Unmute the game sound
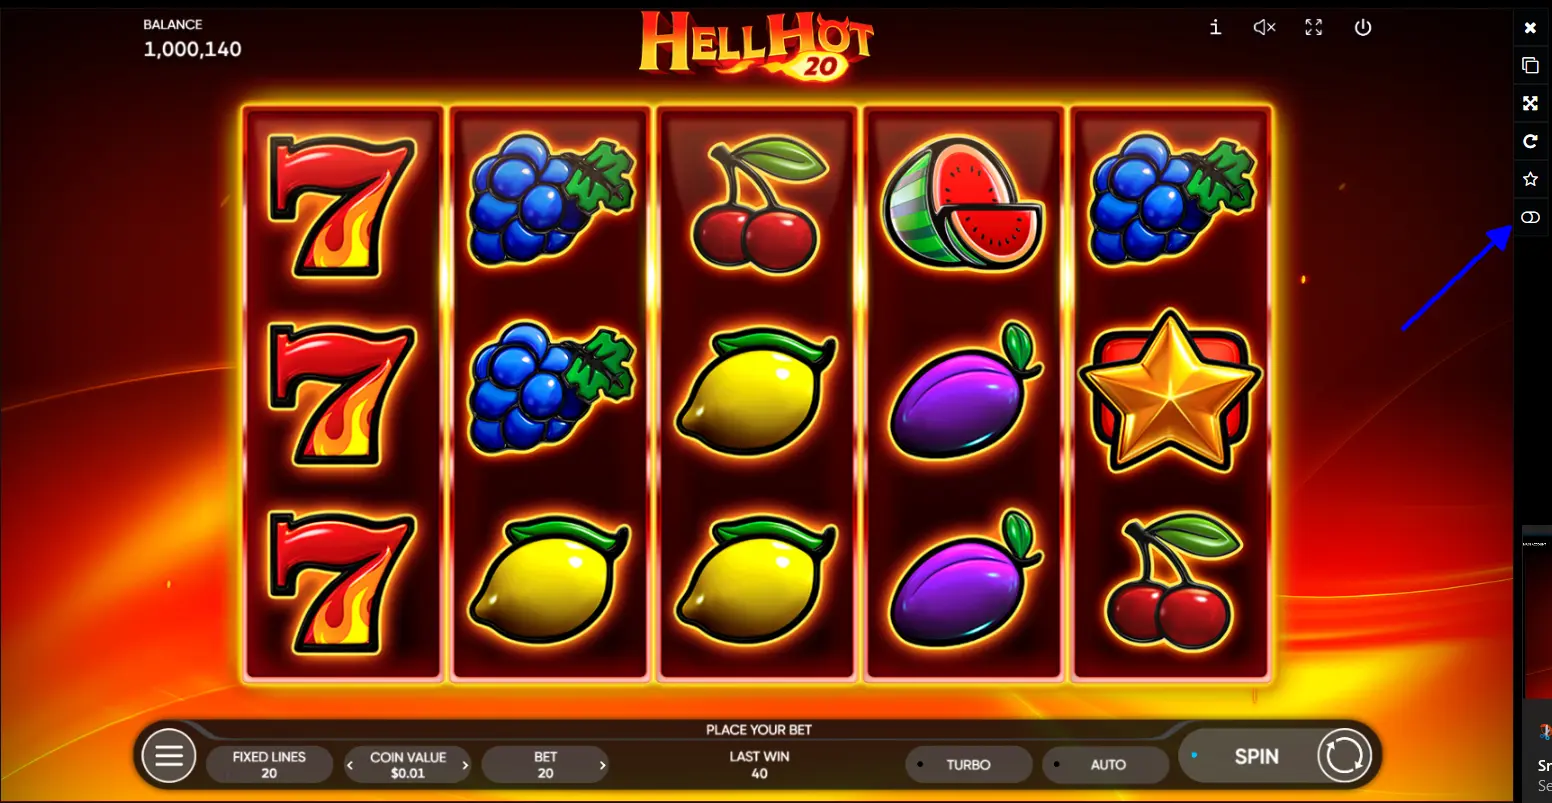The image size is (1552, 803). 1264,28
